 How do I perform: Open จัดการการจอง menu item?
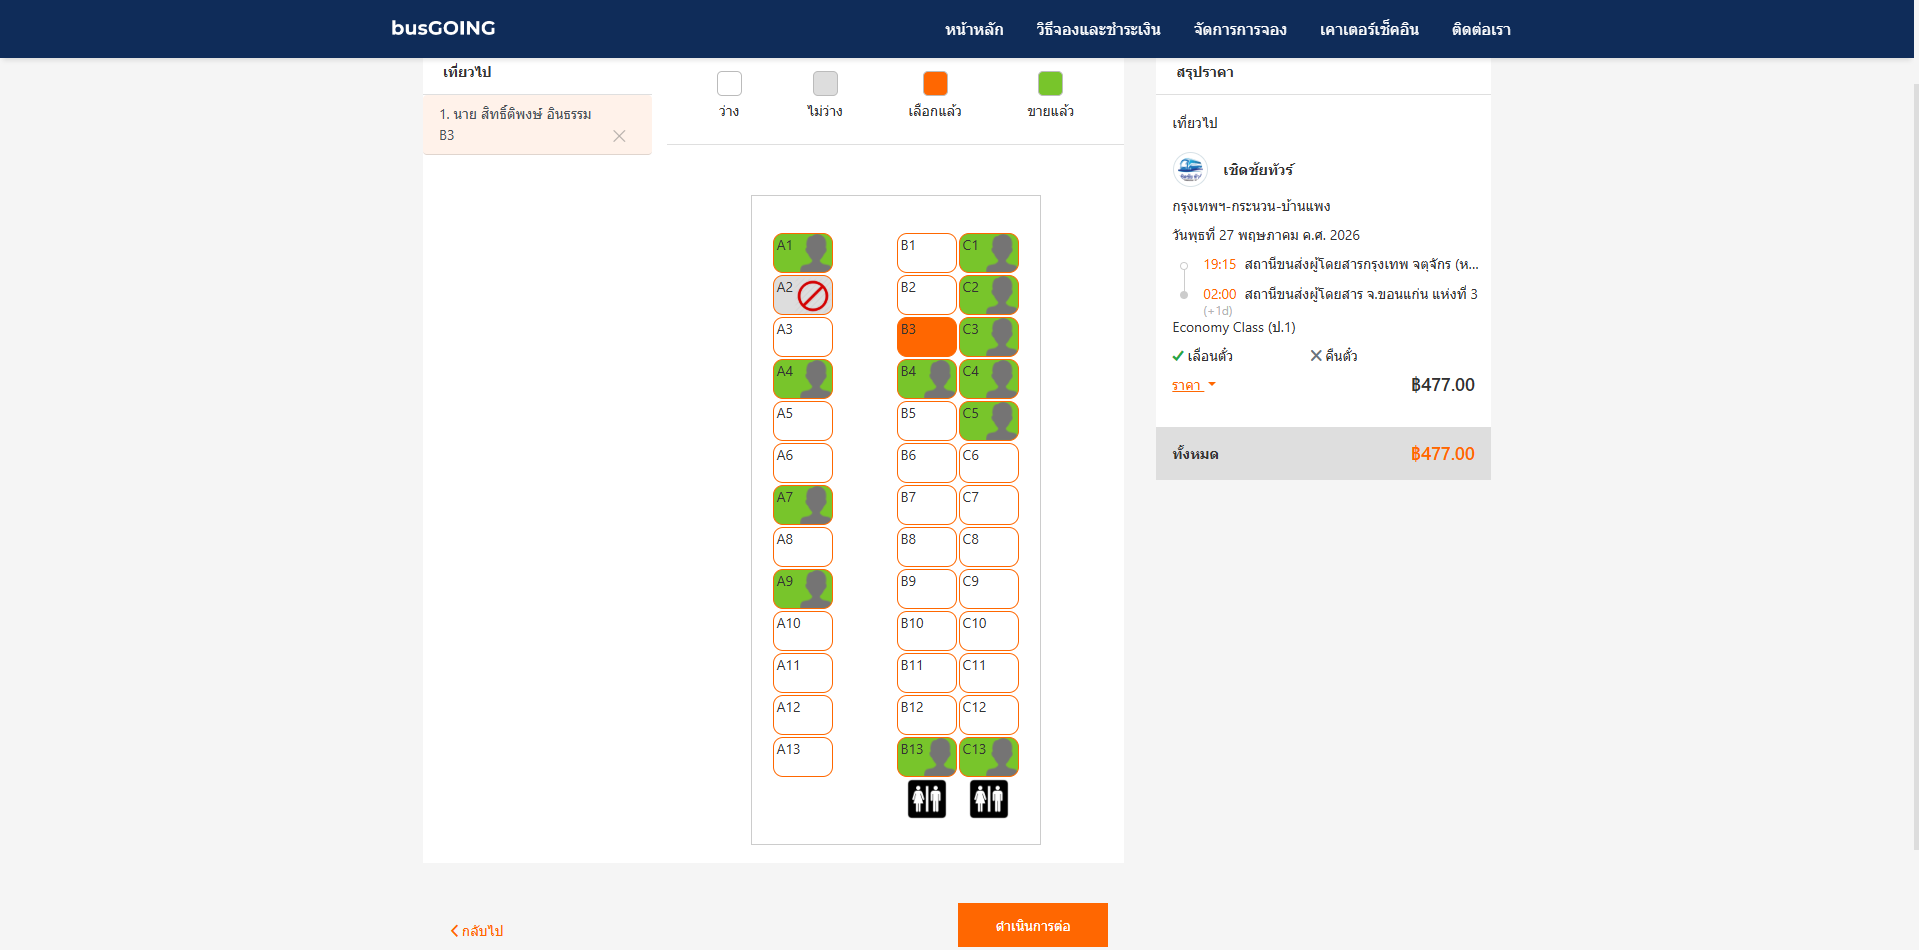click(x=1240, y=29)
